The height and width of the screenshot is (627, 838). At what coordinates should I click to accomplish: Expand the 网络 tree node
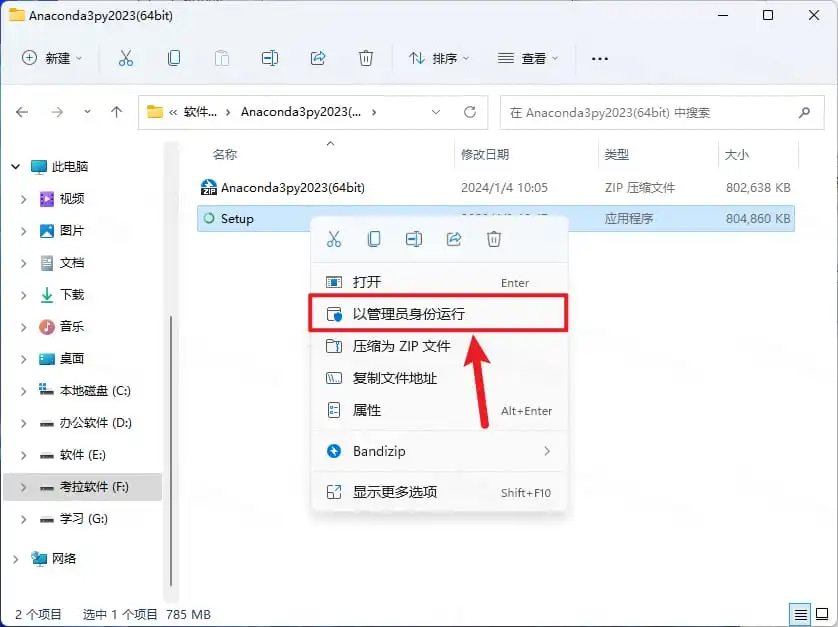pos(15,559)
